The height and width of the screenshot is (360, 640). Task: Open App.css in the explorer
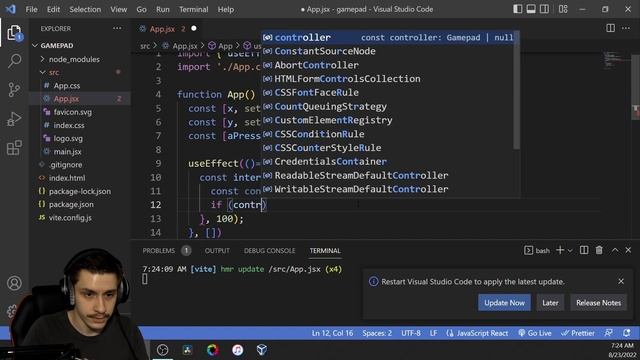pos(67,86)
